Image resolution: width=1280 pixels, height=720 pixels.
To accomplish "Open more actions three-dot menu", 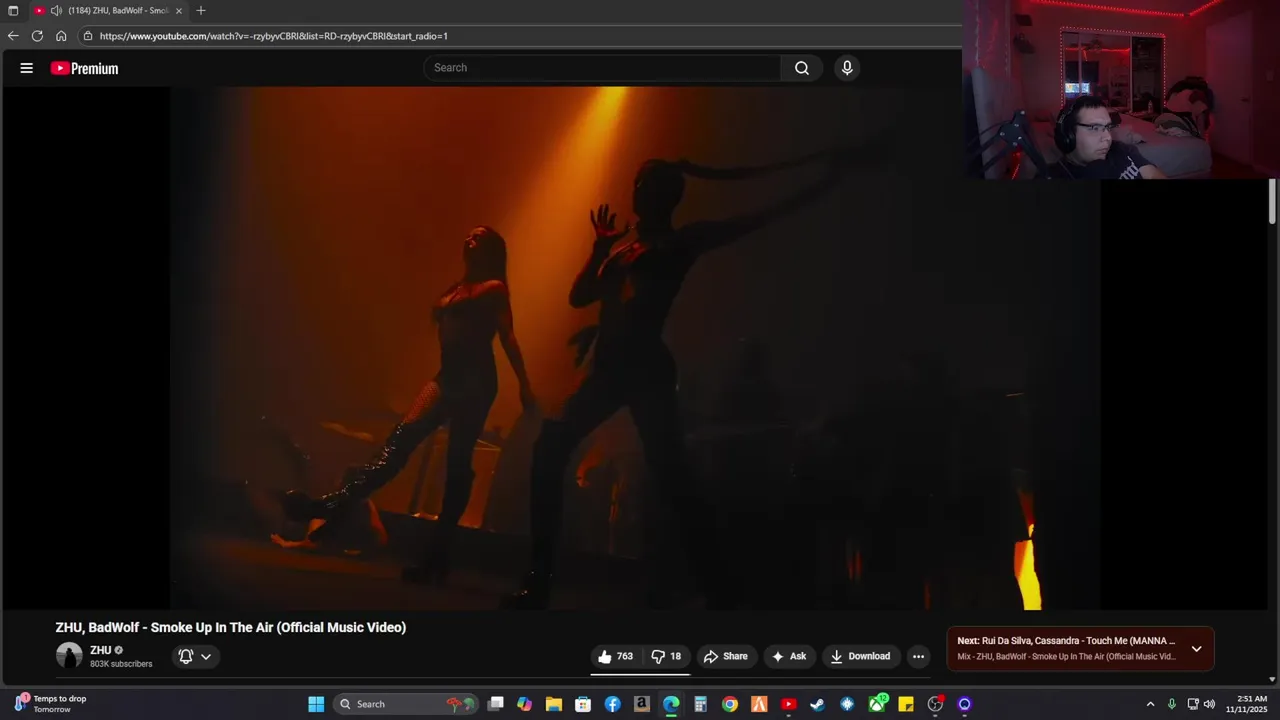I will (918, 656).
